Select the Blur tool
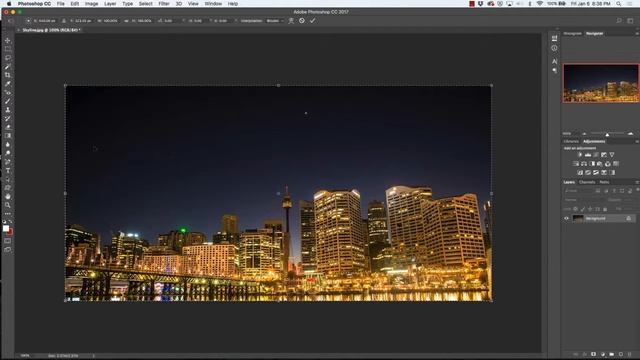The image size is (640, 360). (x=8, y=144)
